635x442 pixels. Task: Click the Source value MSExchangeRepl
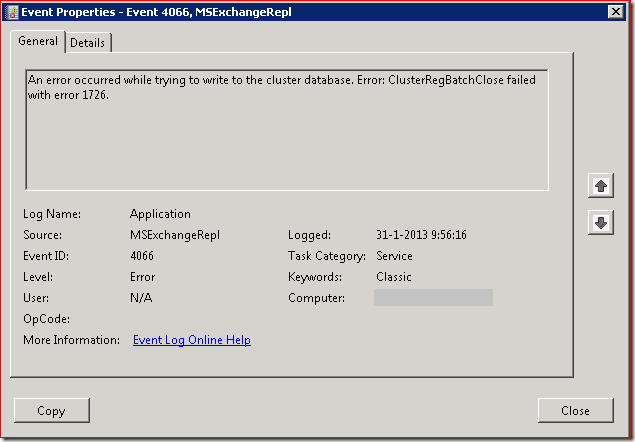[174, 235]
